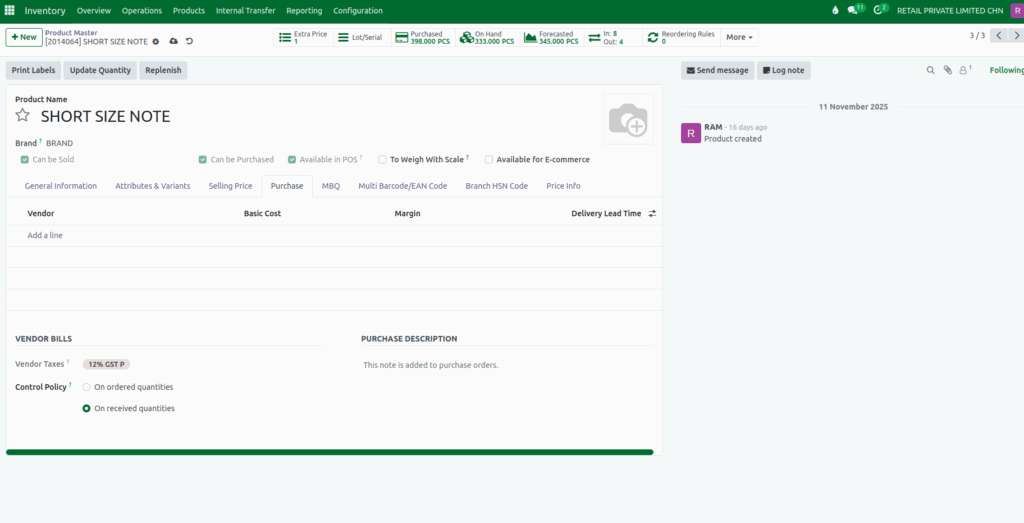Viewport: 1024px width, 523px height.
Task: Open Configuration menu
Action: (x=358, y=10)
